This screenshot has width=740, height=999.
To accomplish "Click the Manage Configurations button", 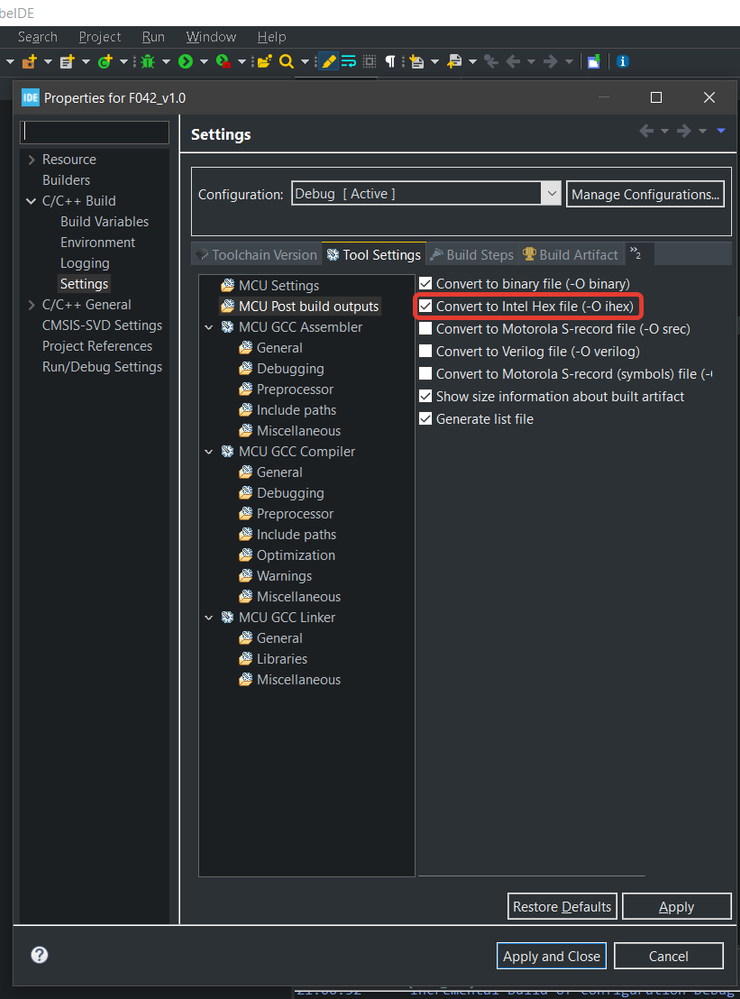I will tap(645, 194).
